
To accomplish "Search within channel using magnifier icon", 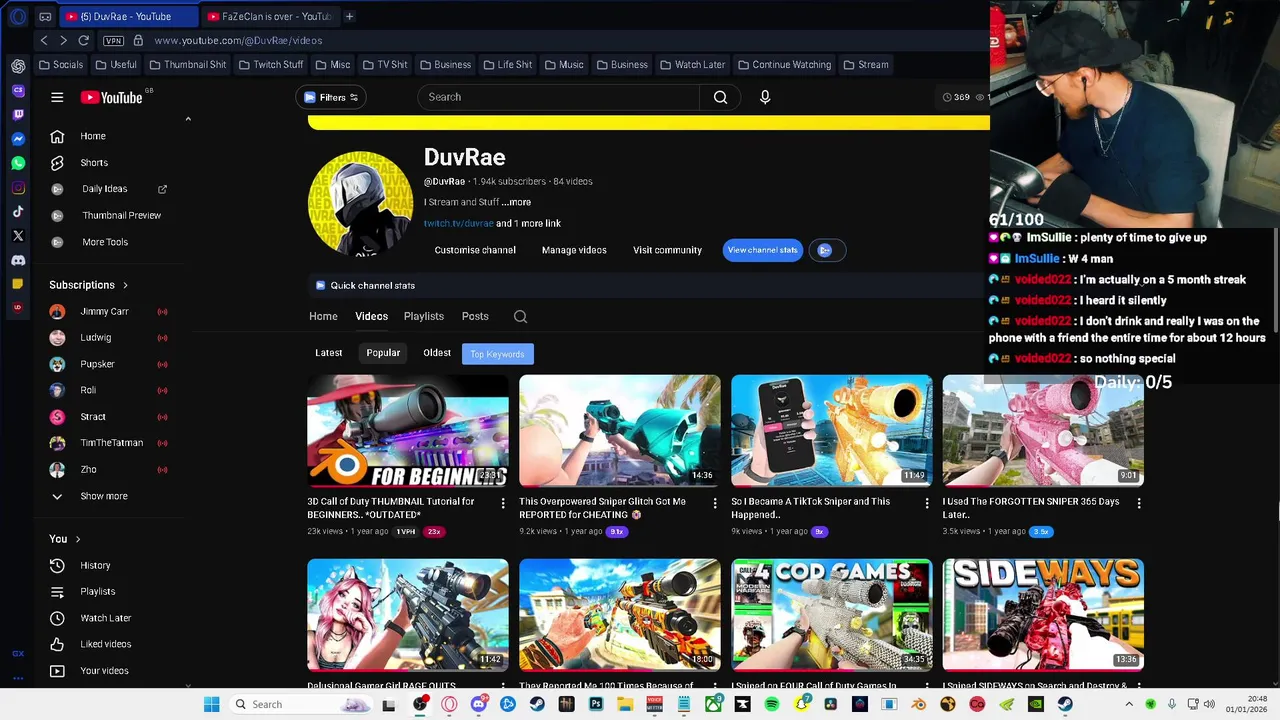I will [520, 316].
